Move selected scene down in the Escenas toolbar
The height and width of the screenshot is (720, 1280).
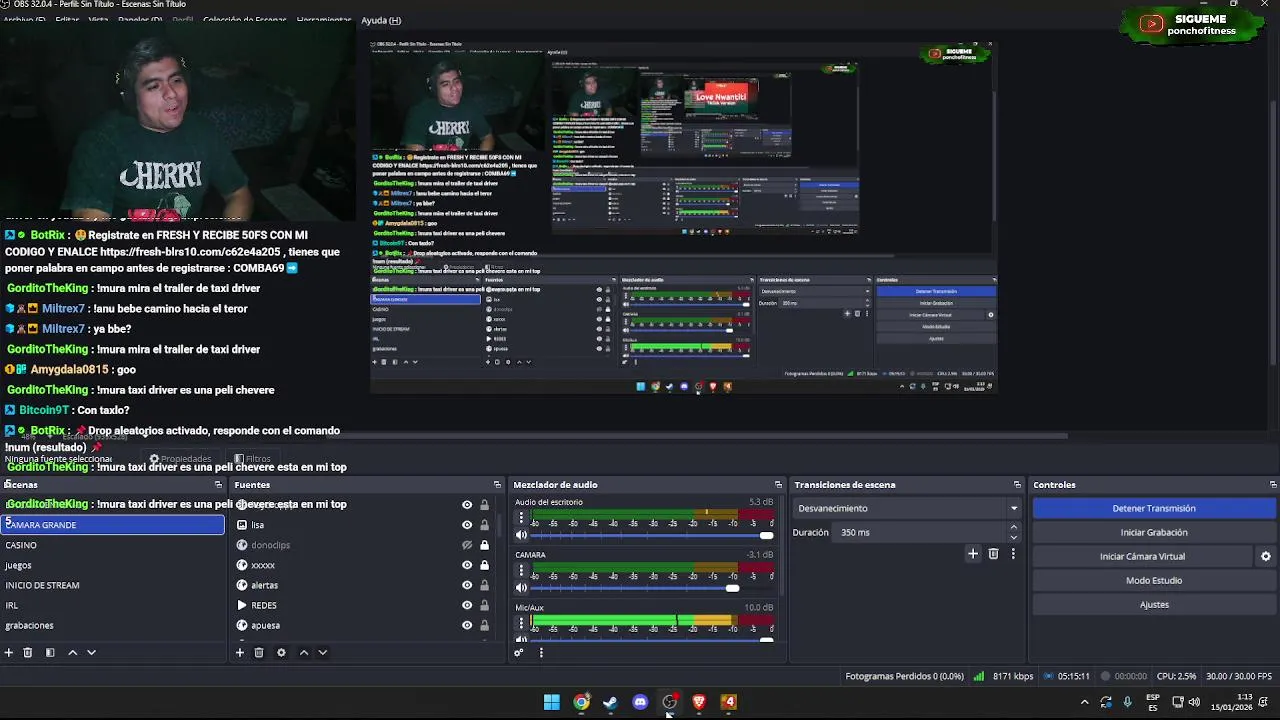point(91,652)
